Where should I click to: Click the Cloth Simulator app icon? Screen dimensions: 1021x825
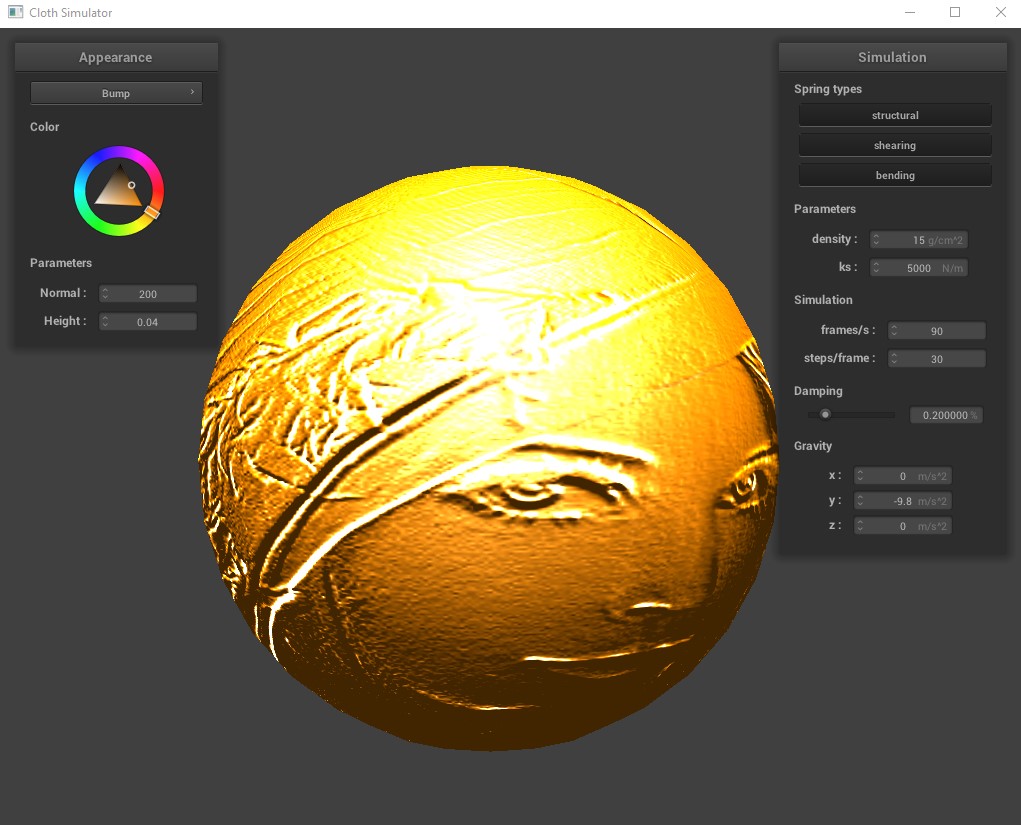pos(16,12)
